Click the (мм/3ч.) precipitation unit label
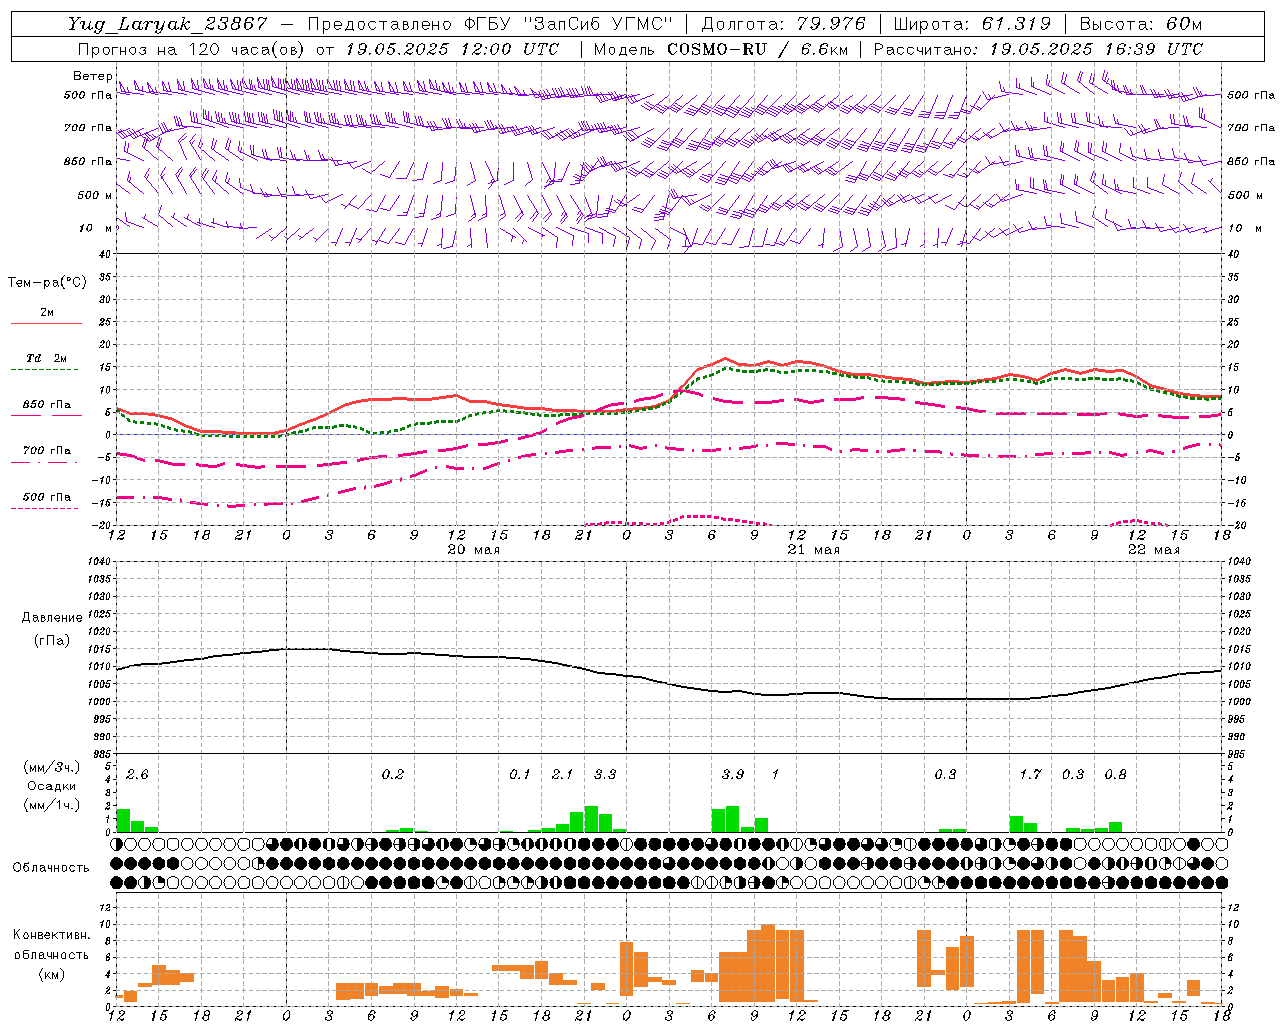Viewport: 1280px width, 1024px height. click(x=51, y=767)
